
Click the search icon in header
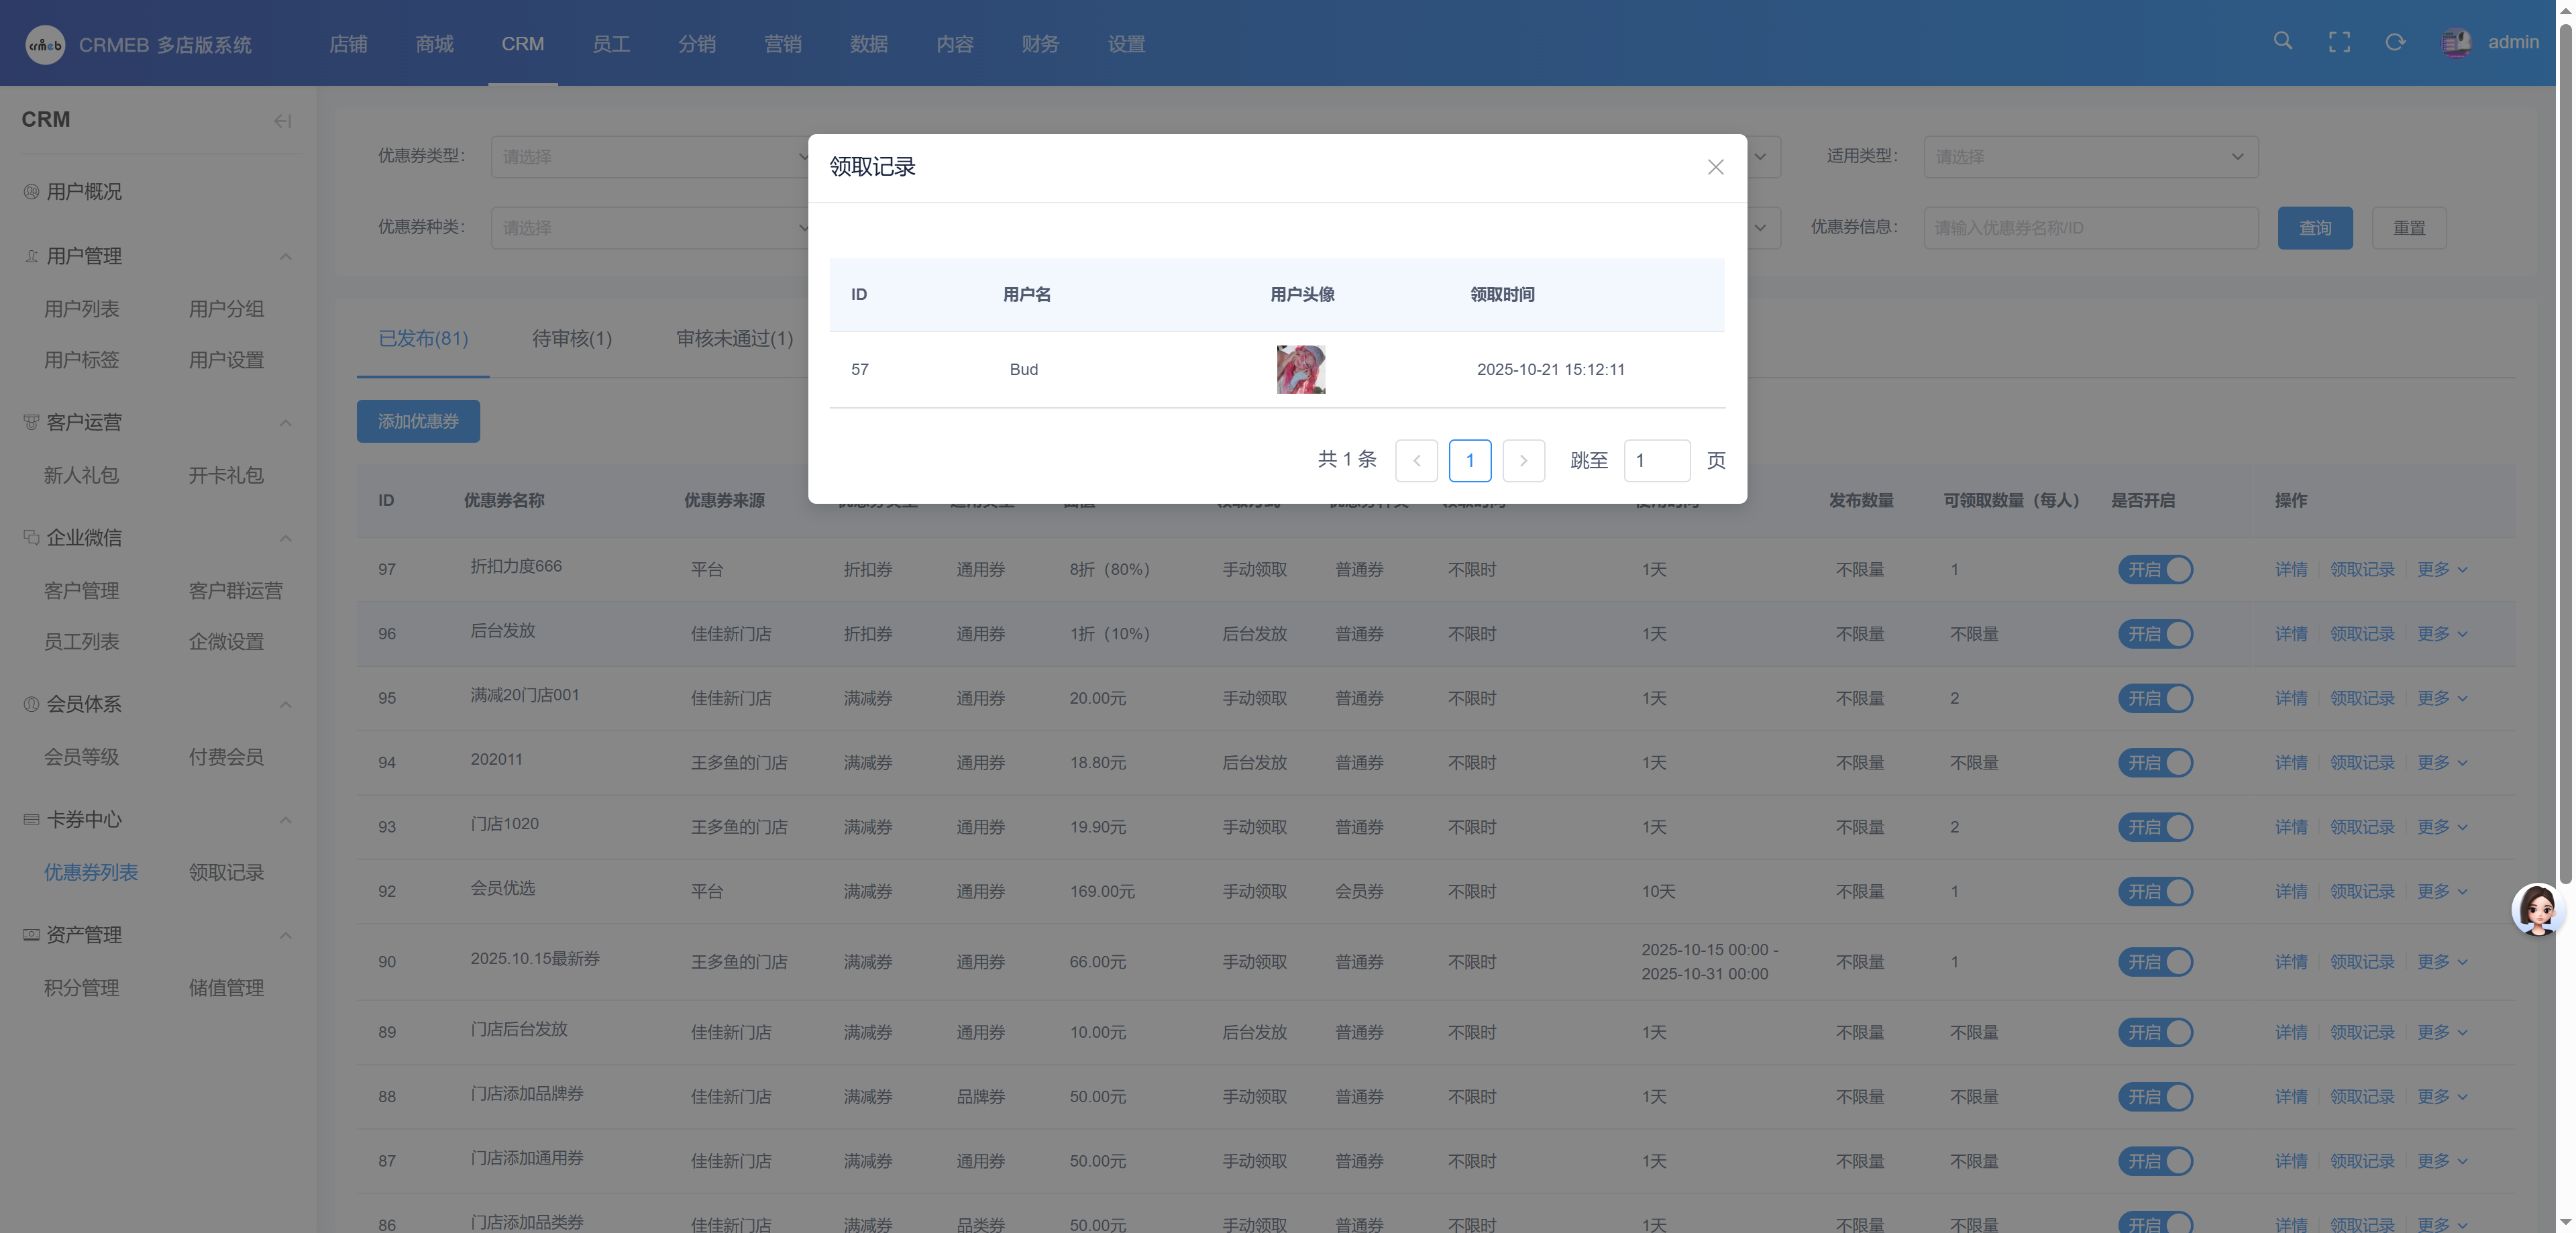[2282, 41]
